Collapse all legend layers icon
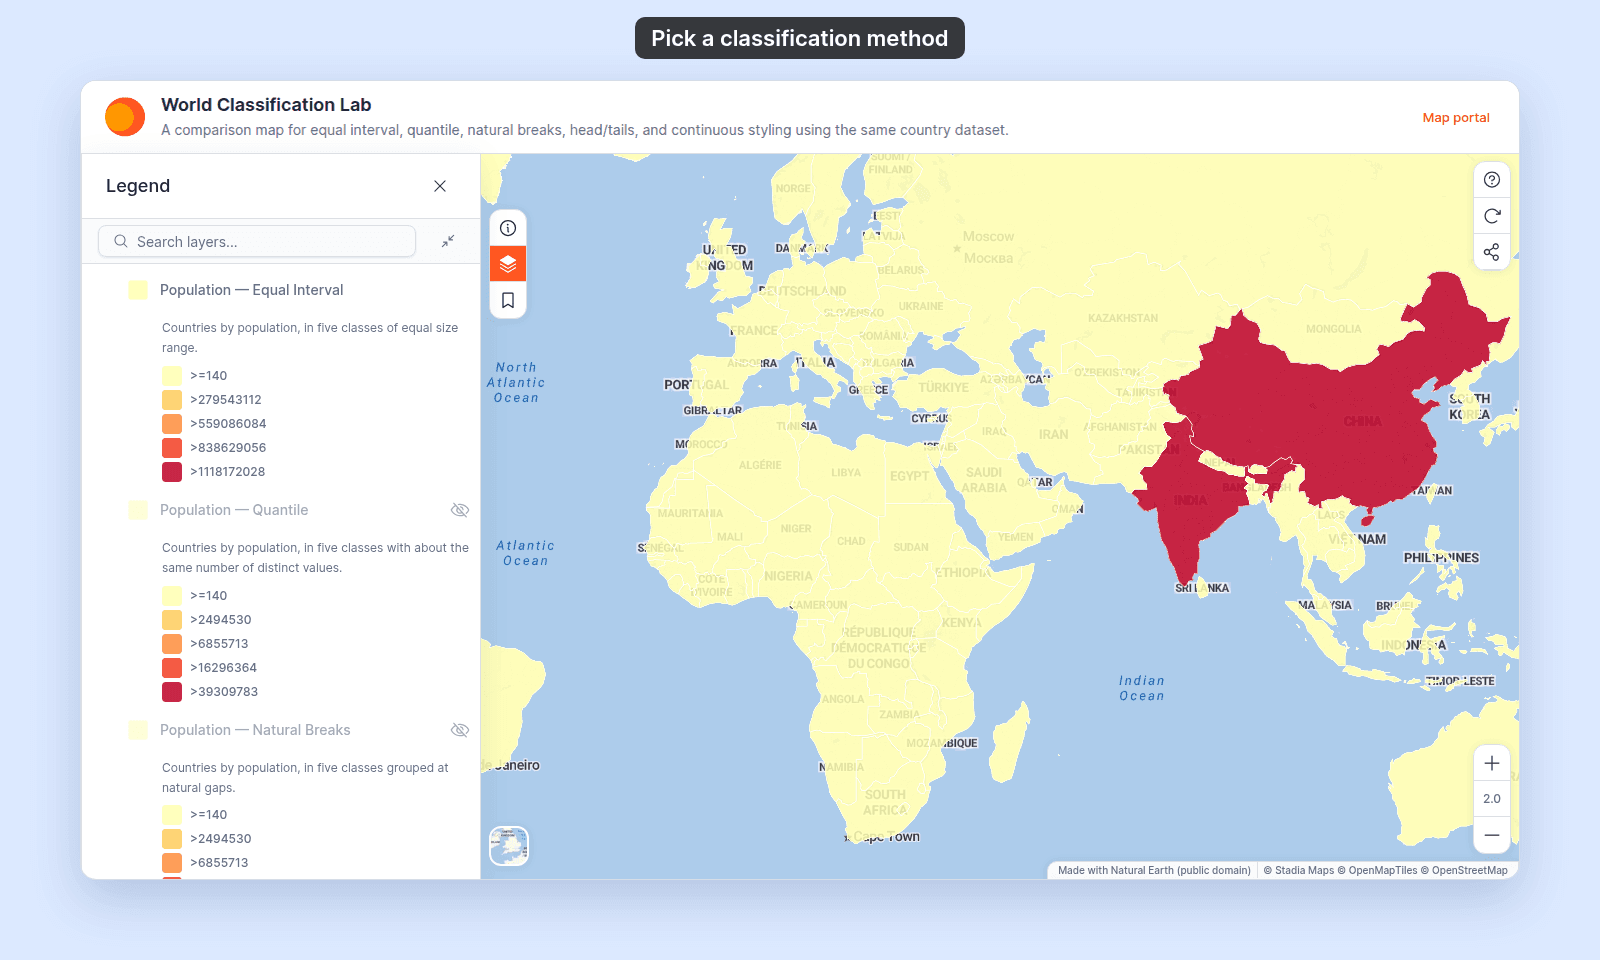This screenshot has height=960, width=1600. pyautogui.click(x=448, y=241)
